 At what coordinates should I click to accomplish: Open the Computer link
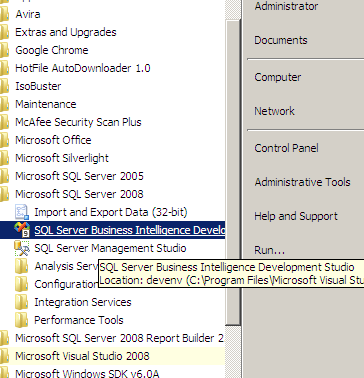(x=278, y=77)
